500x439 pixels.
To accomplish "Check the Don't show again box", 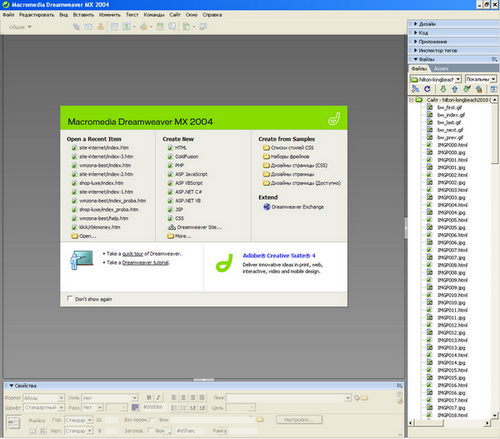I will [70, 298].
